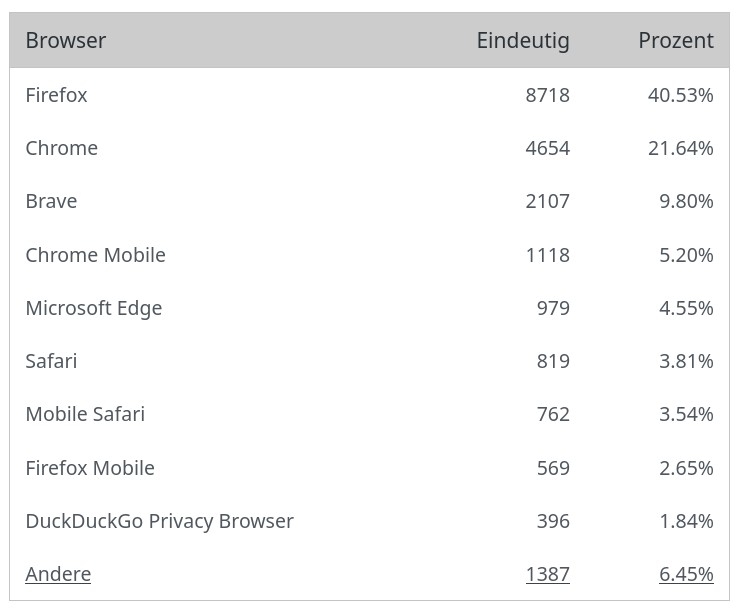This screenshot has width=740, height=611.
Task: Select the Firefox row label
Action: click(57, 95)
